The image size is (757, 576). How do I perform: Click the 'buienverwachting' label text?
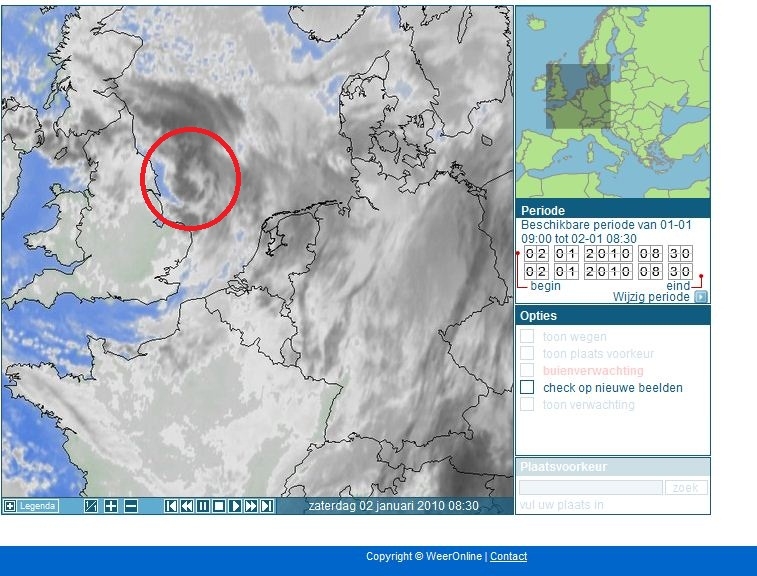click(x=593, y=371)
